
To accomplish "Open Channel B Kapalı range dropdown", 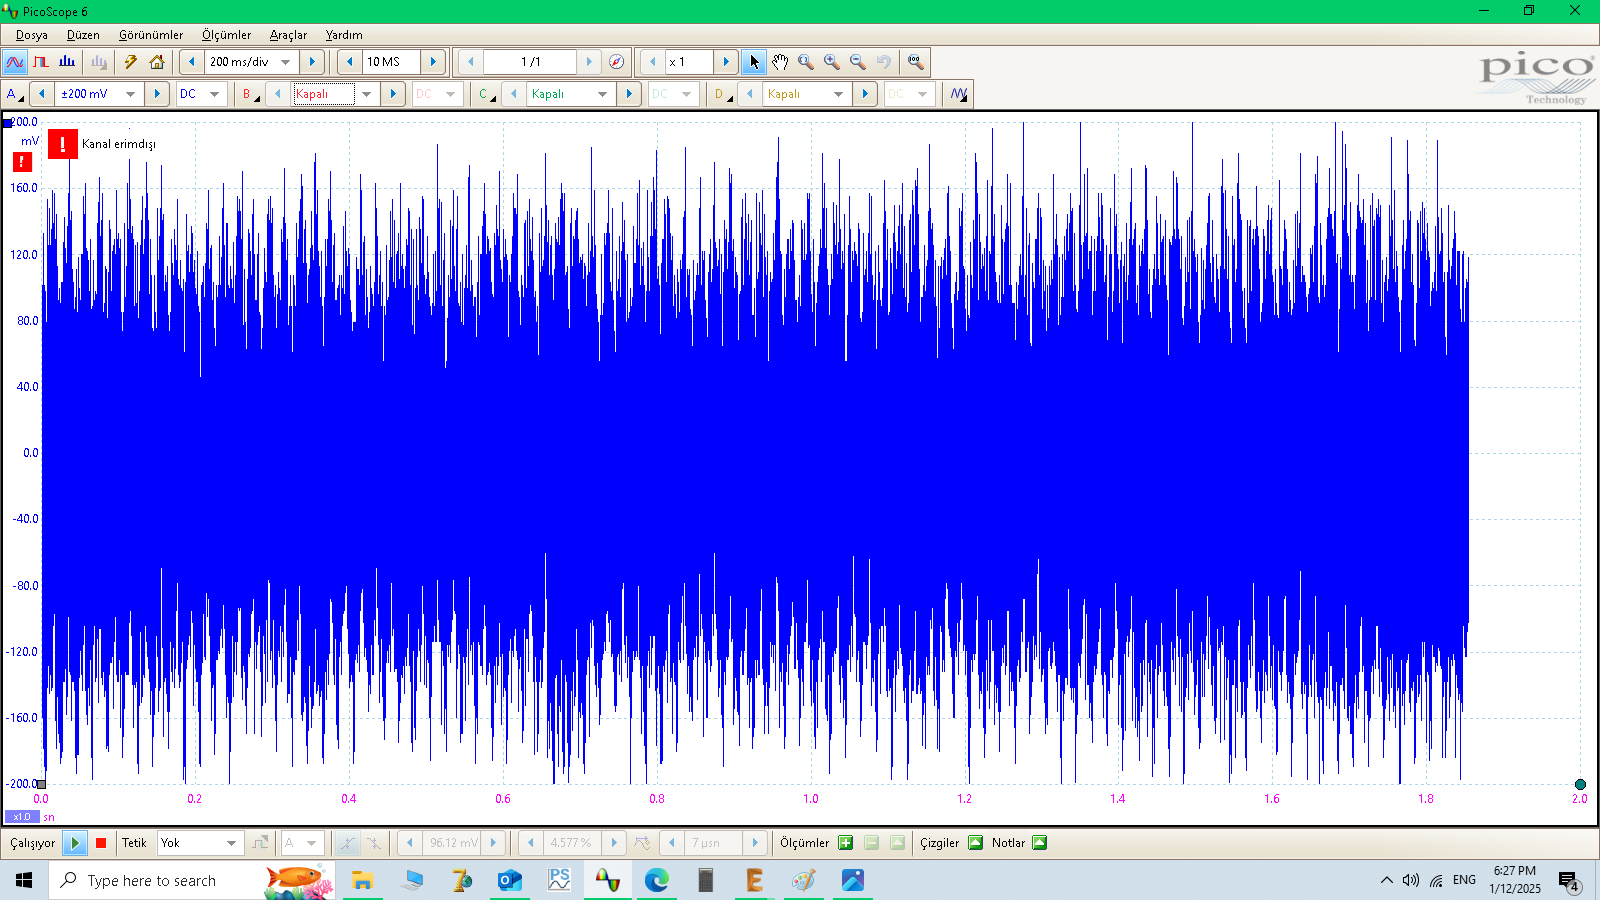I will tap(367, 94).
